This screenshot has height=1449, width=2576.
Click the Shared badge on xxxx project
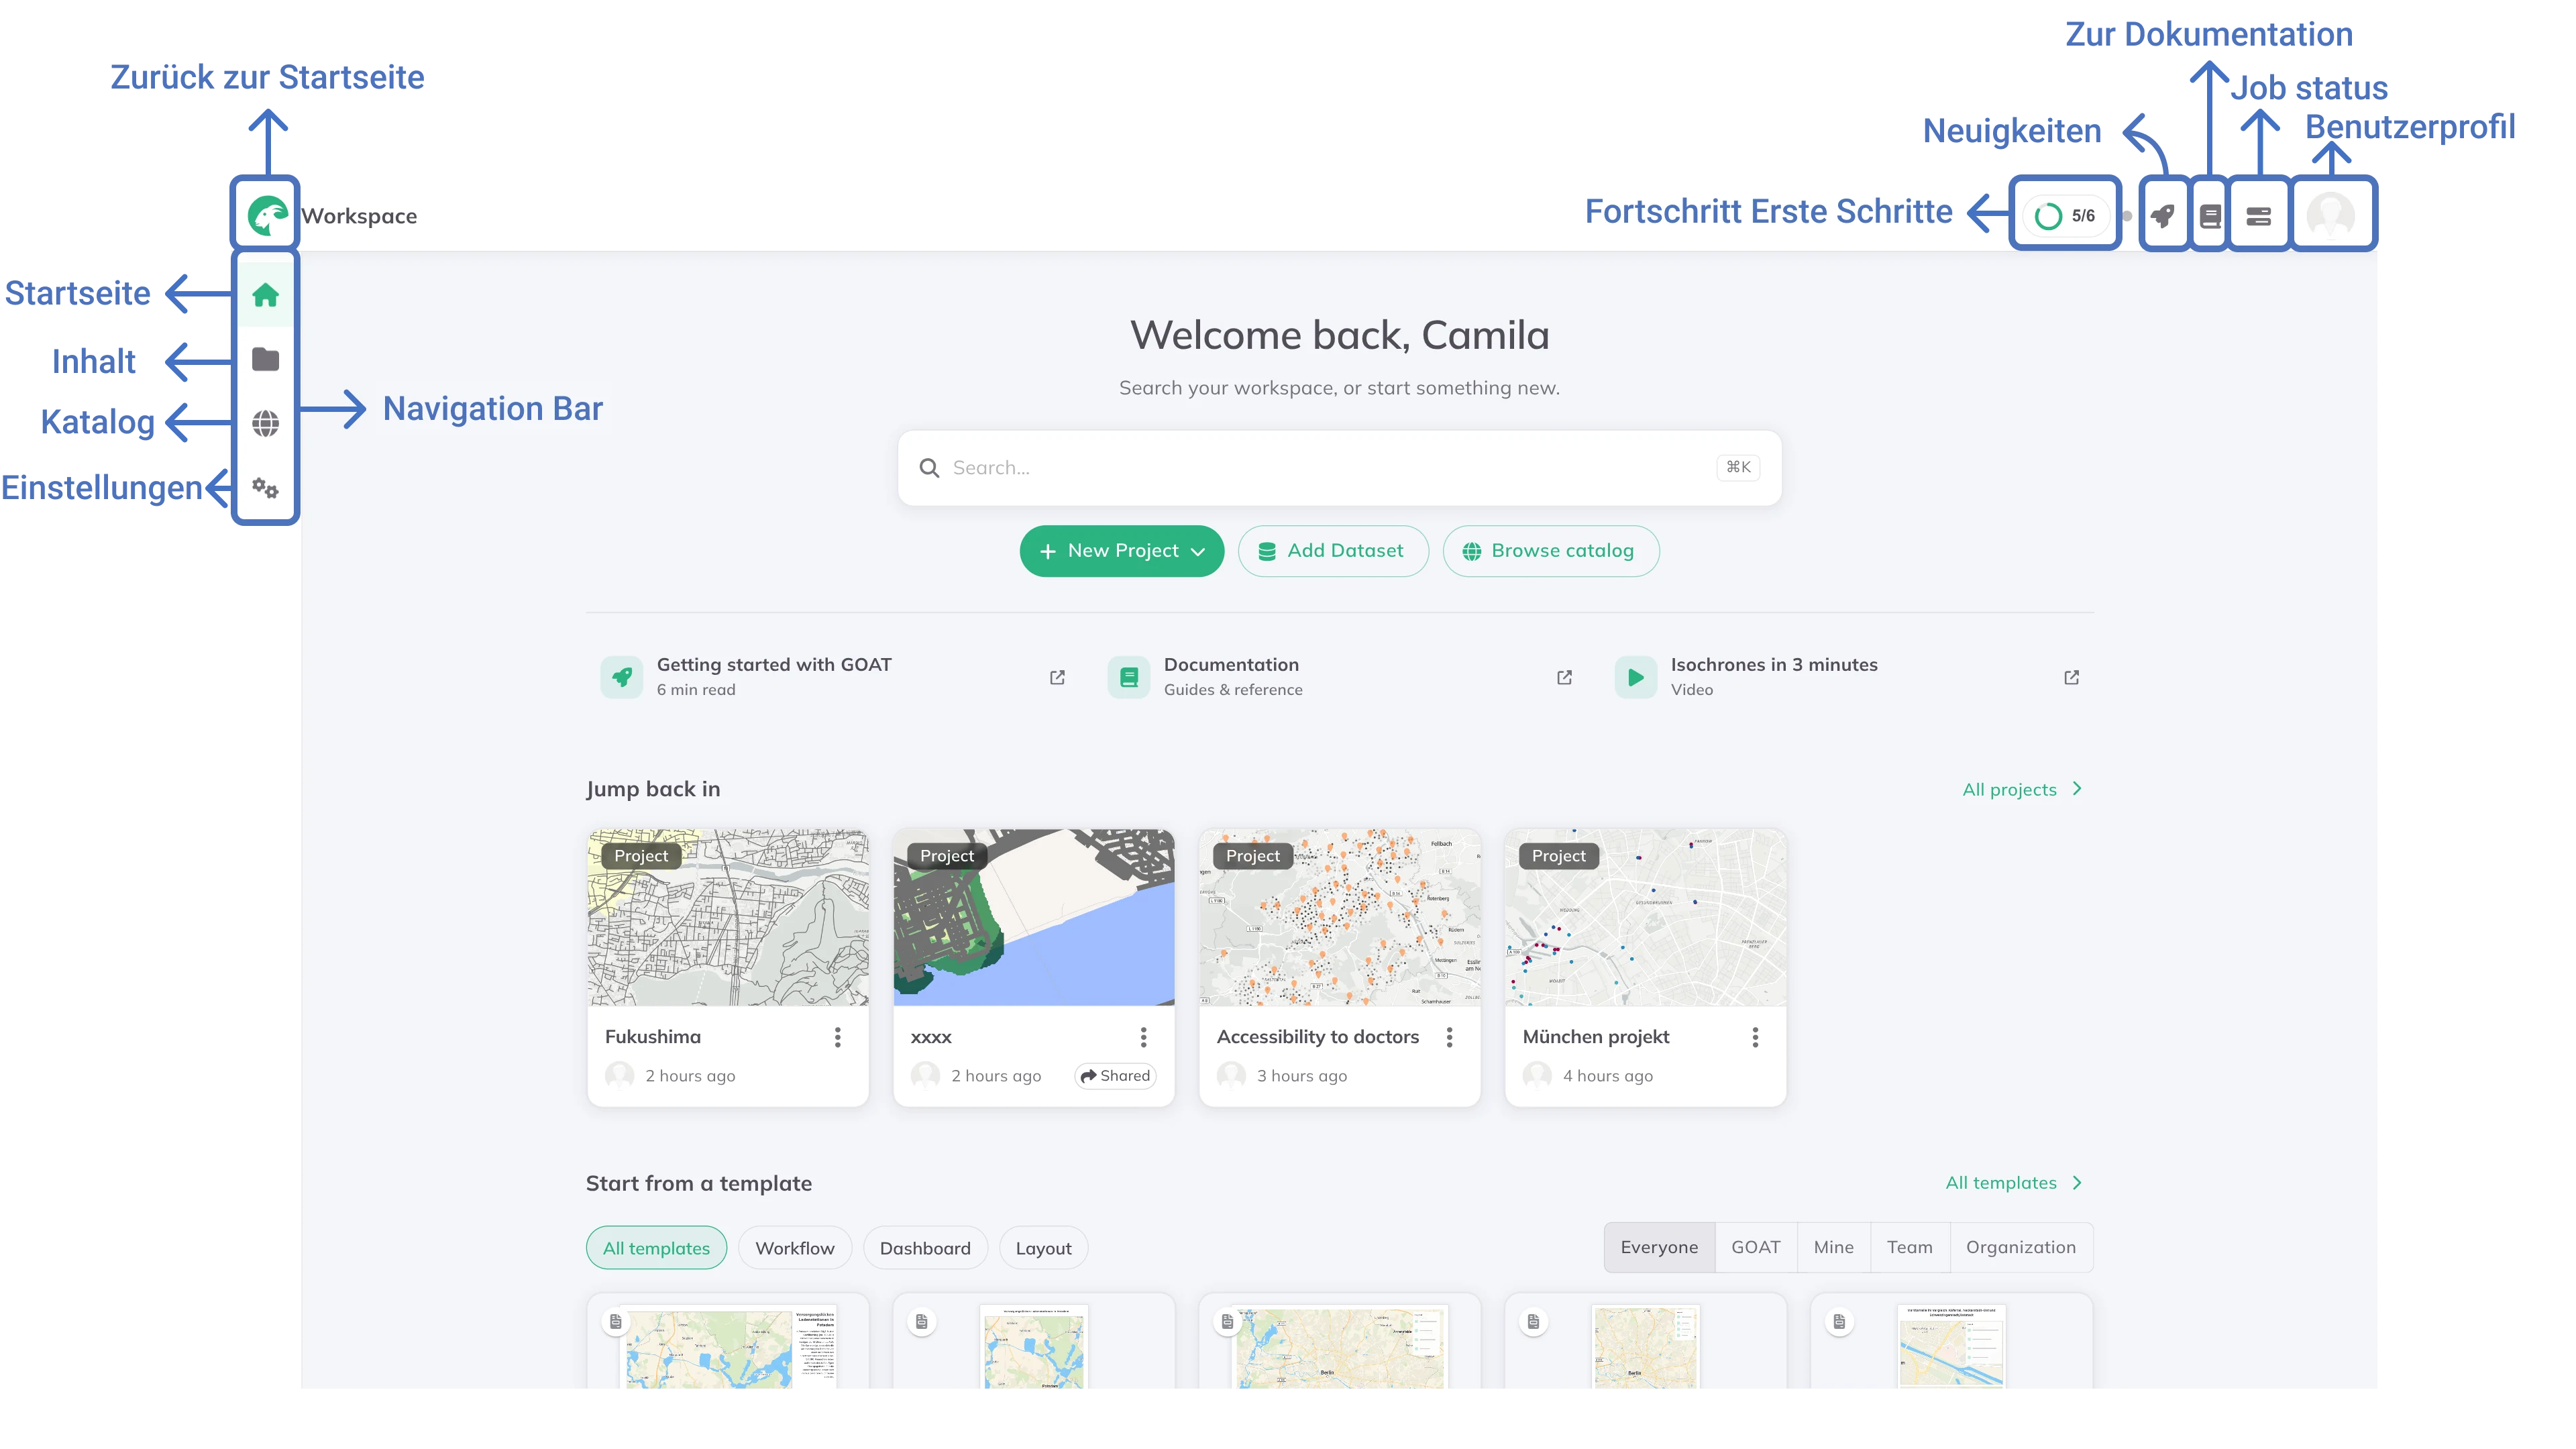(x=1115, y=1075)
